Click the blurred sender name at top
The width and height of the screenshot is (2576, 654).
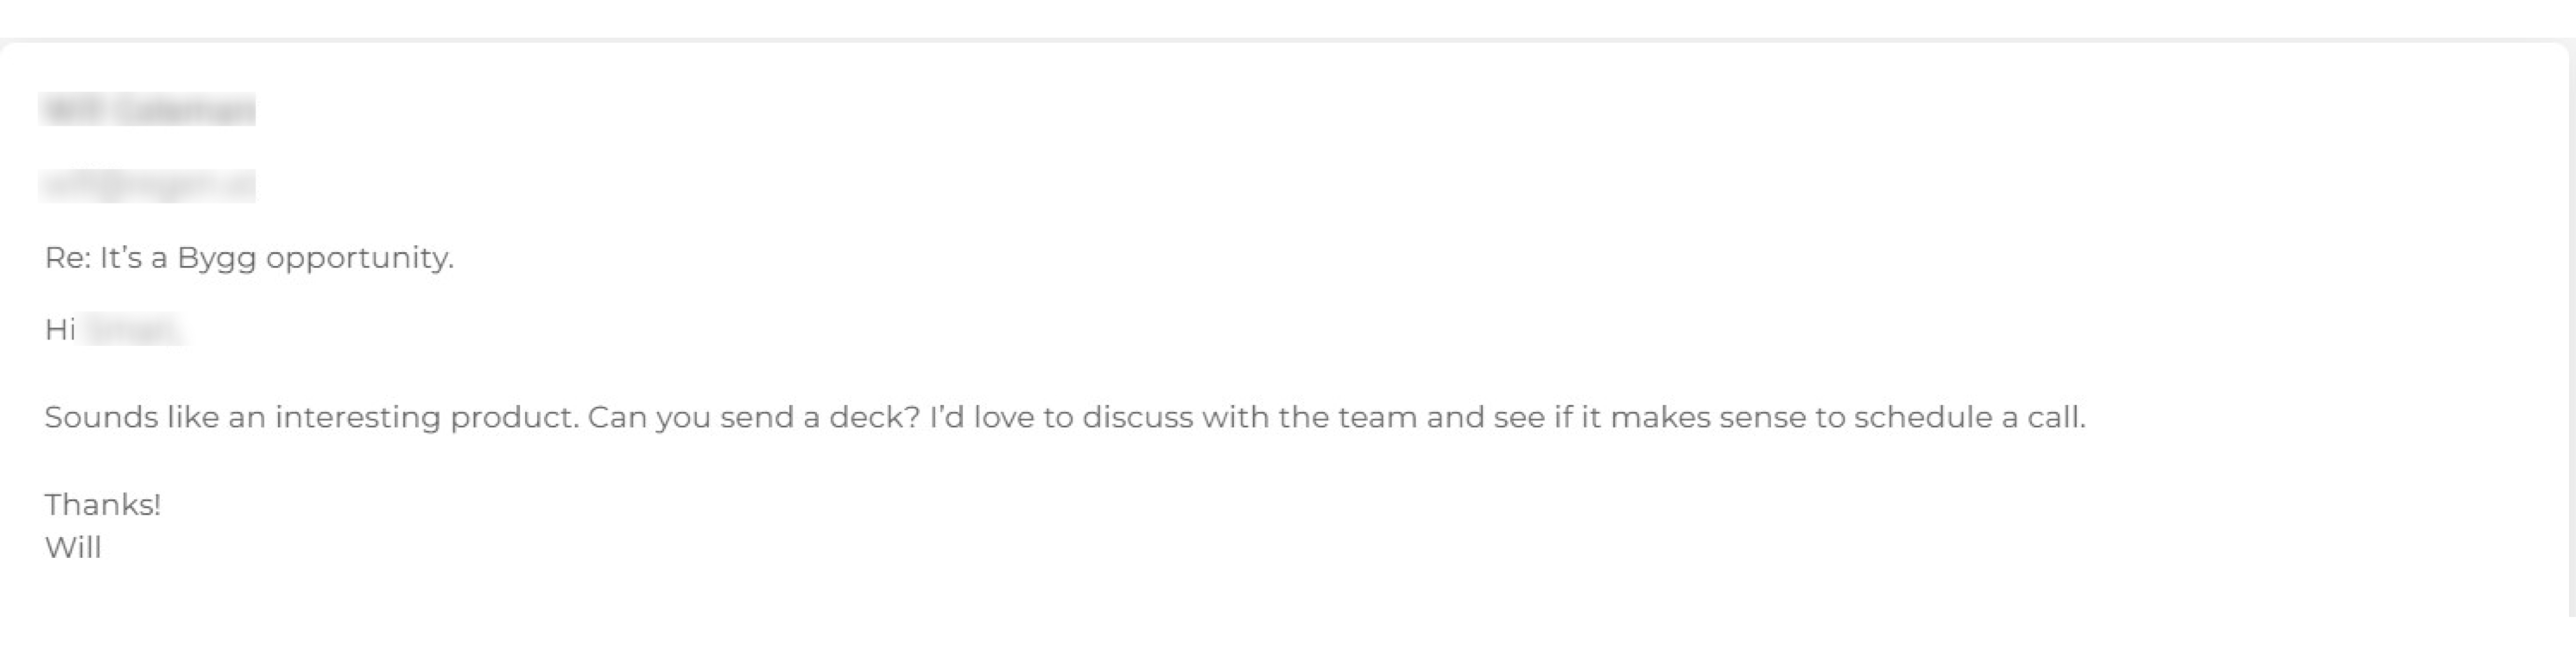click(x=147, y=109)
